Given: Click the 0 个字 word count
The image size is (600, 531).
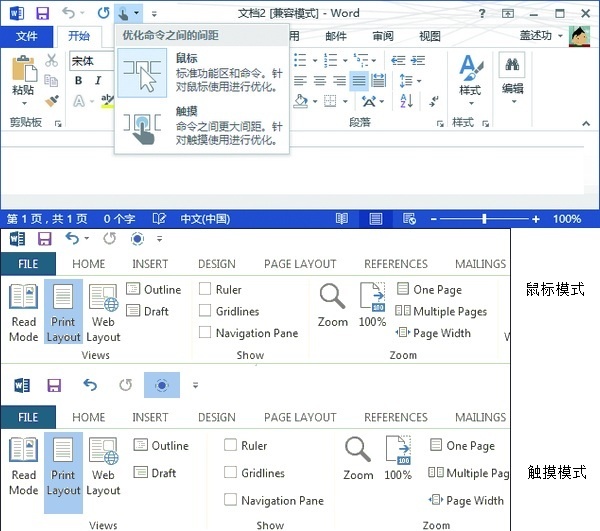Looking at the screenshot, I should click(x=119, y=219).
